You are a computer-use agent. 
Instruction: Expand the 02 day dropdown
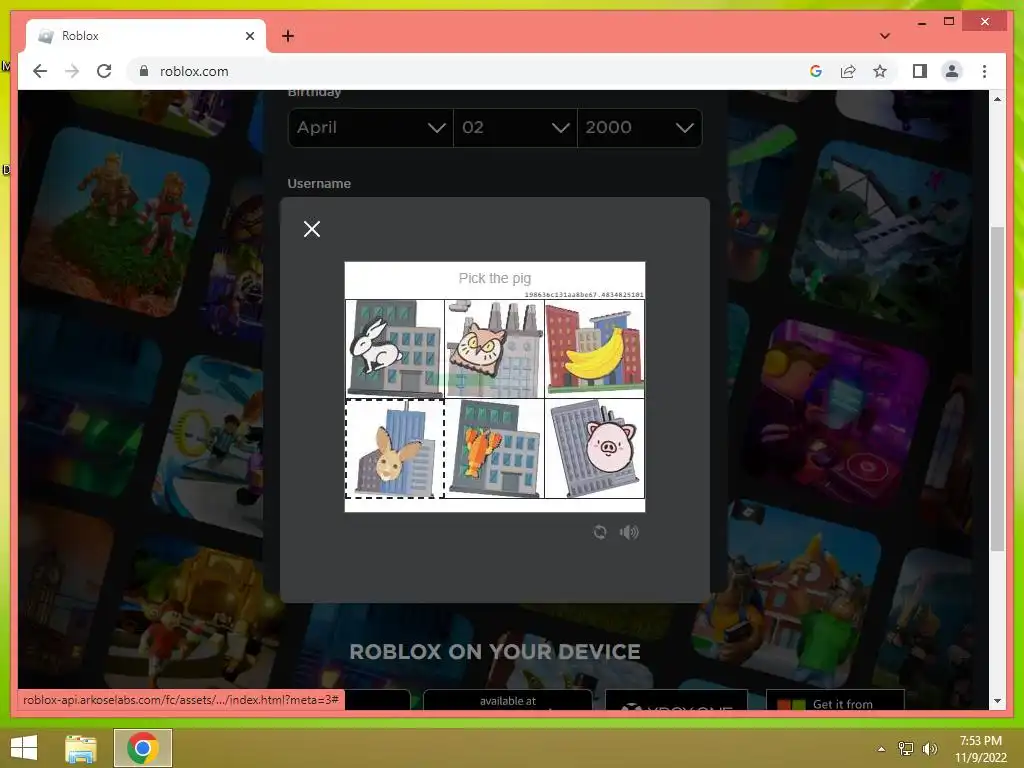point(515,127)
